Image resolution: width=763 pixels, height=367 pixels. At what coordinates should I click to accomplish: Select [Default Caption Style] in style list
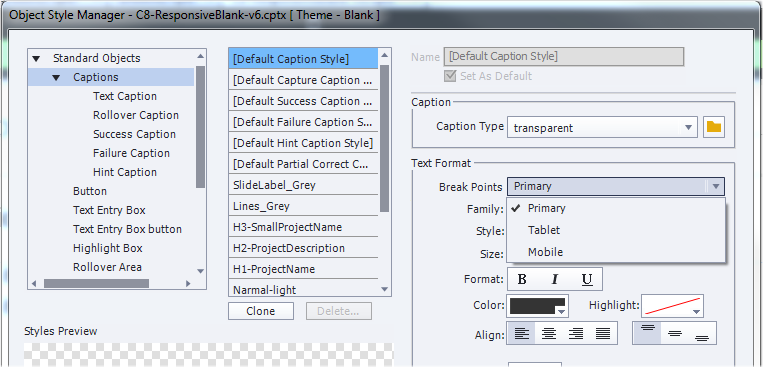[x=303, y=59]
